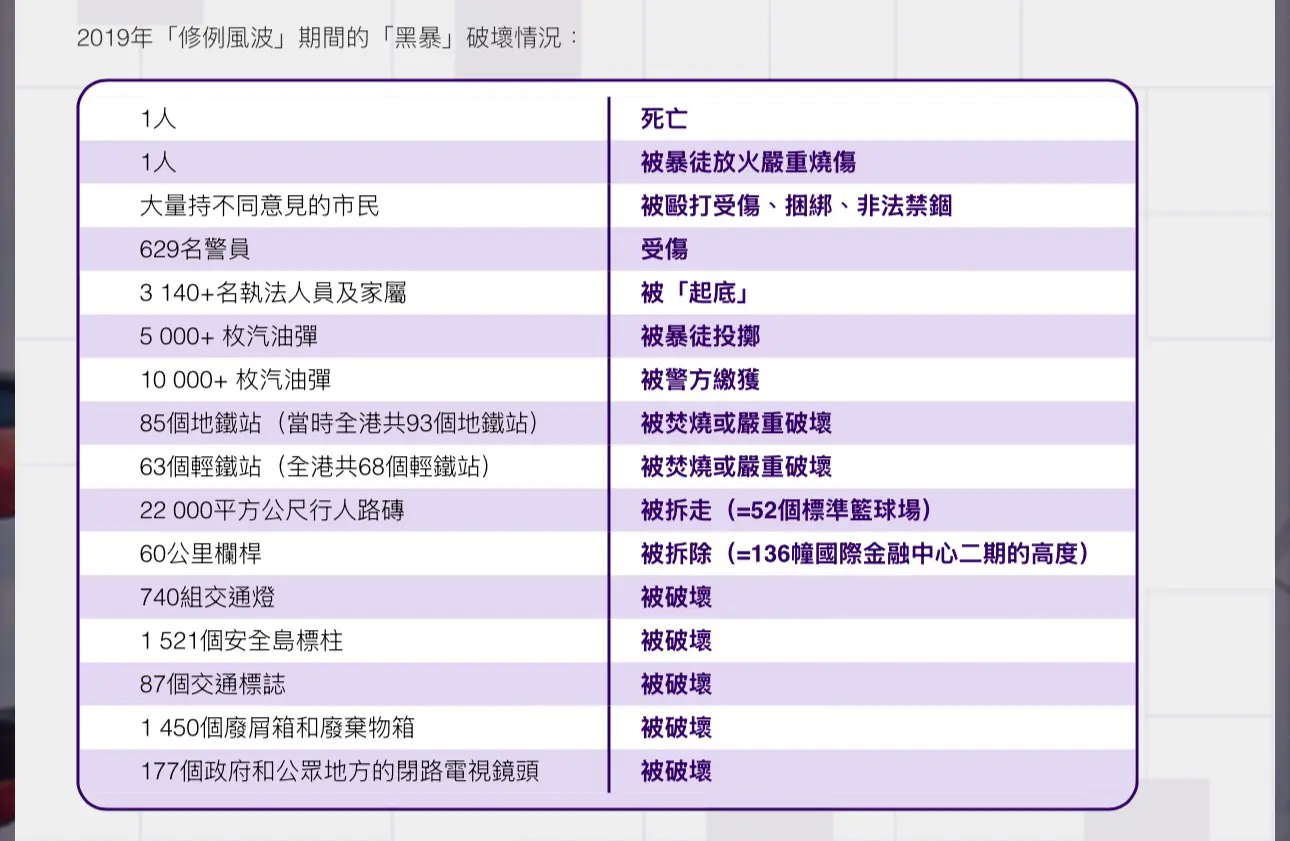Click the '被「起底」' cell

[695, 293]
